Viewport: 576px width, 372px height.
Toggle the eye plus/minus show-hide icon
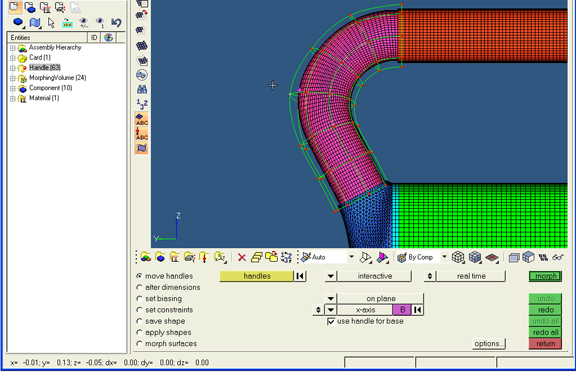[84, 23]
